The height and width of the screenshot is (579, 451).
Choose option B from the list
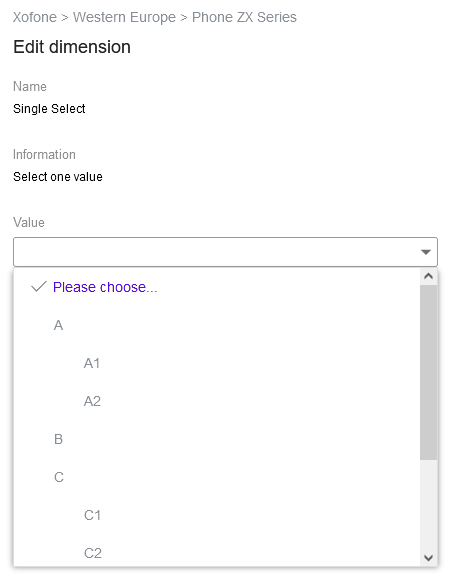pos(217,439)
